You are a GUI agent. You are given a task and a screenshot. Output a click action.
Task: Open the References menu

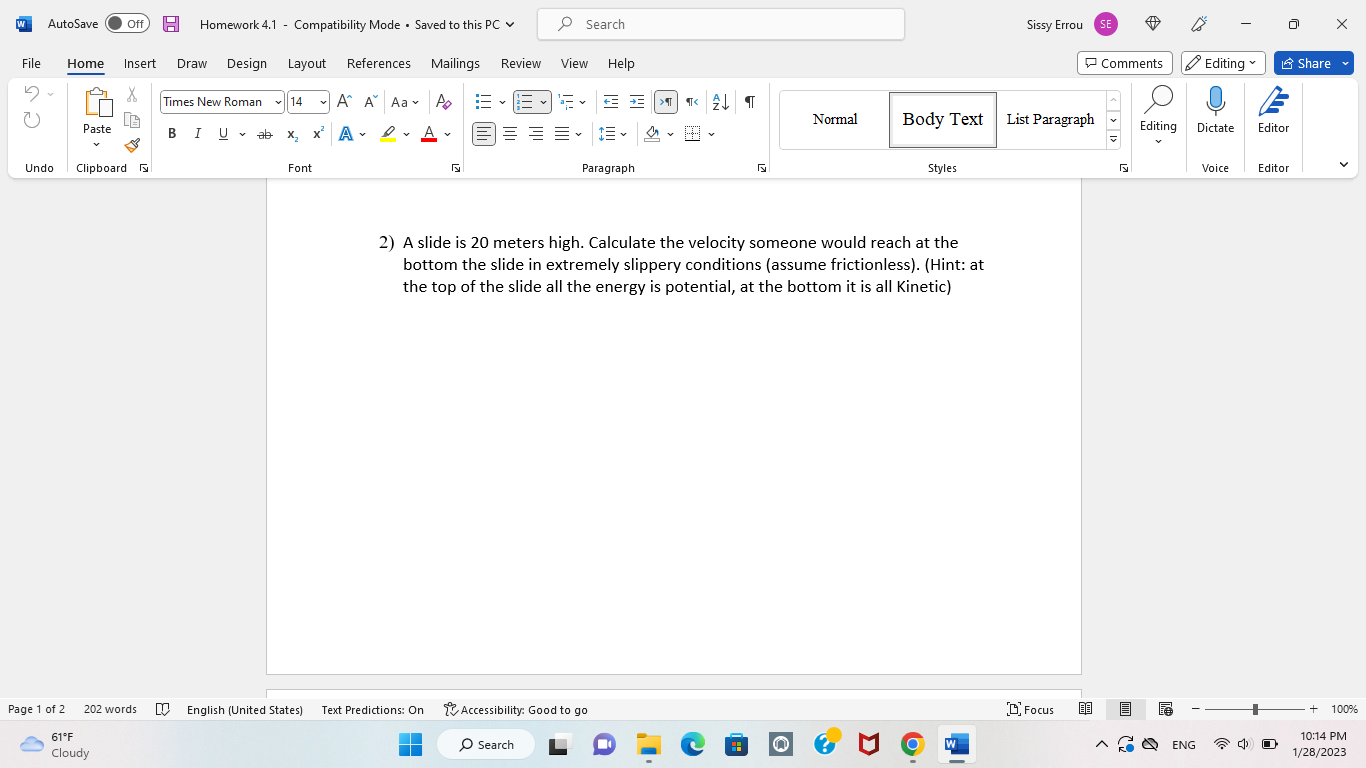point(378,63)
